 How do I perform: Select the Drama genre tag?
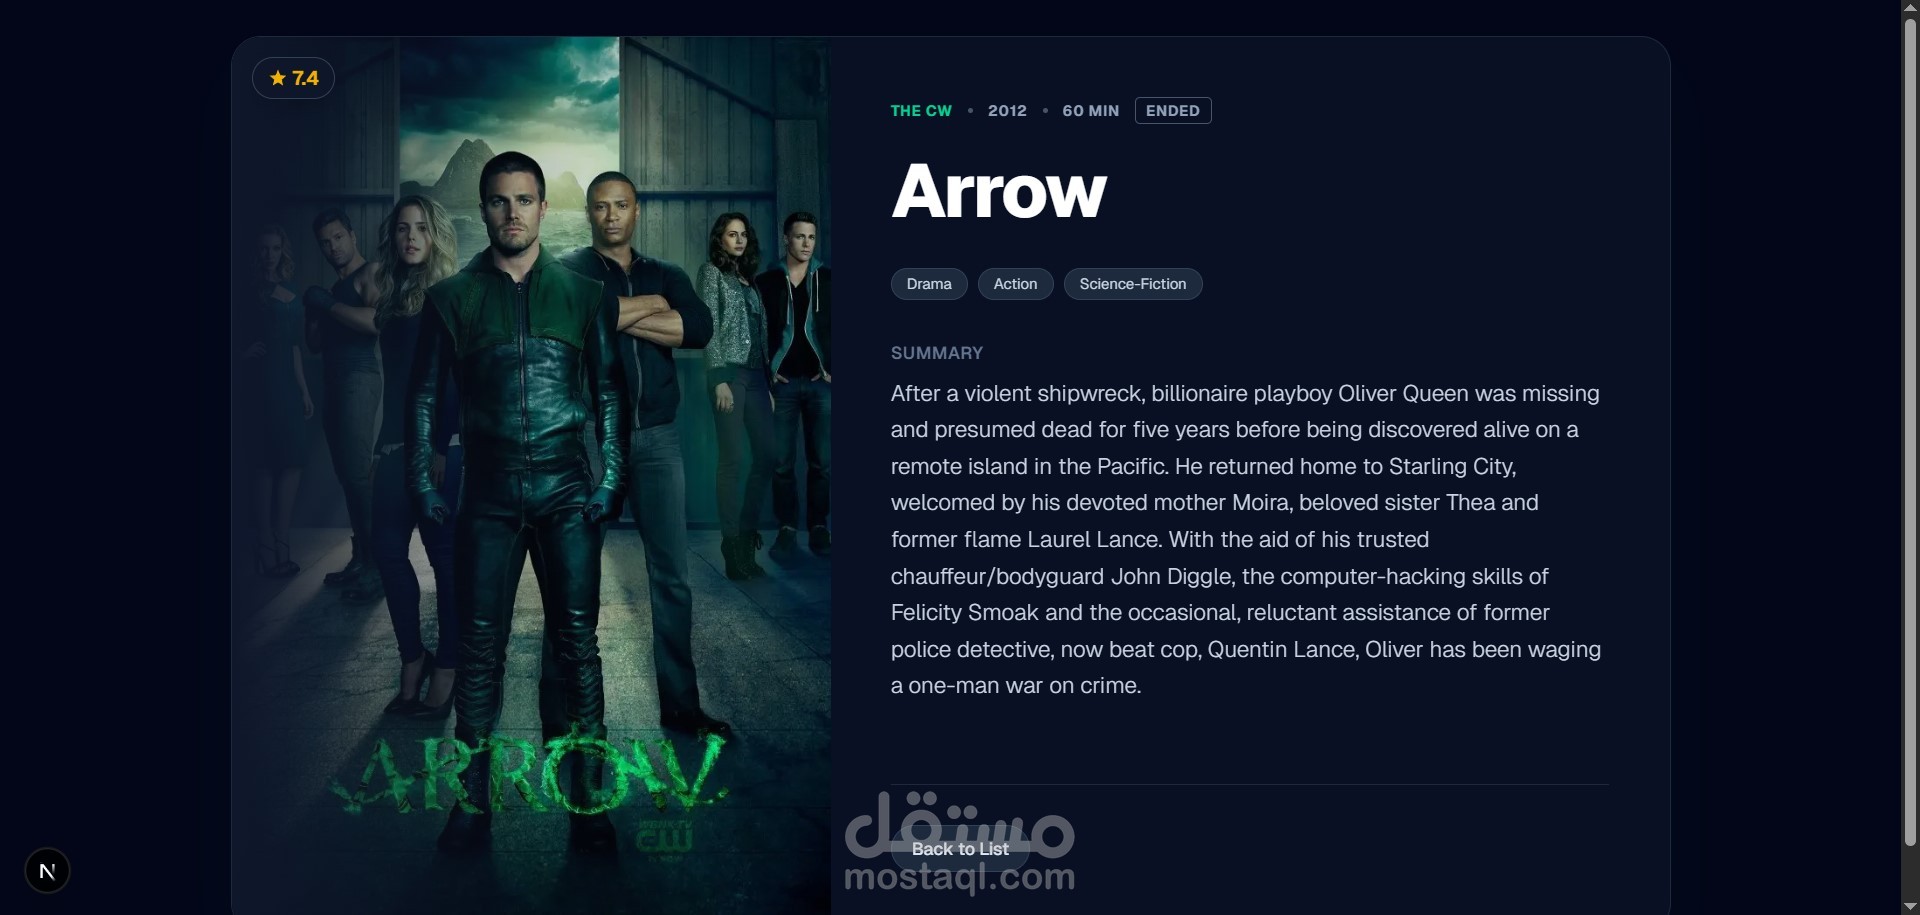point(929,284)
